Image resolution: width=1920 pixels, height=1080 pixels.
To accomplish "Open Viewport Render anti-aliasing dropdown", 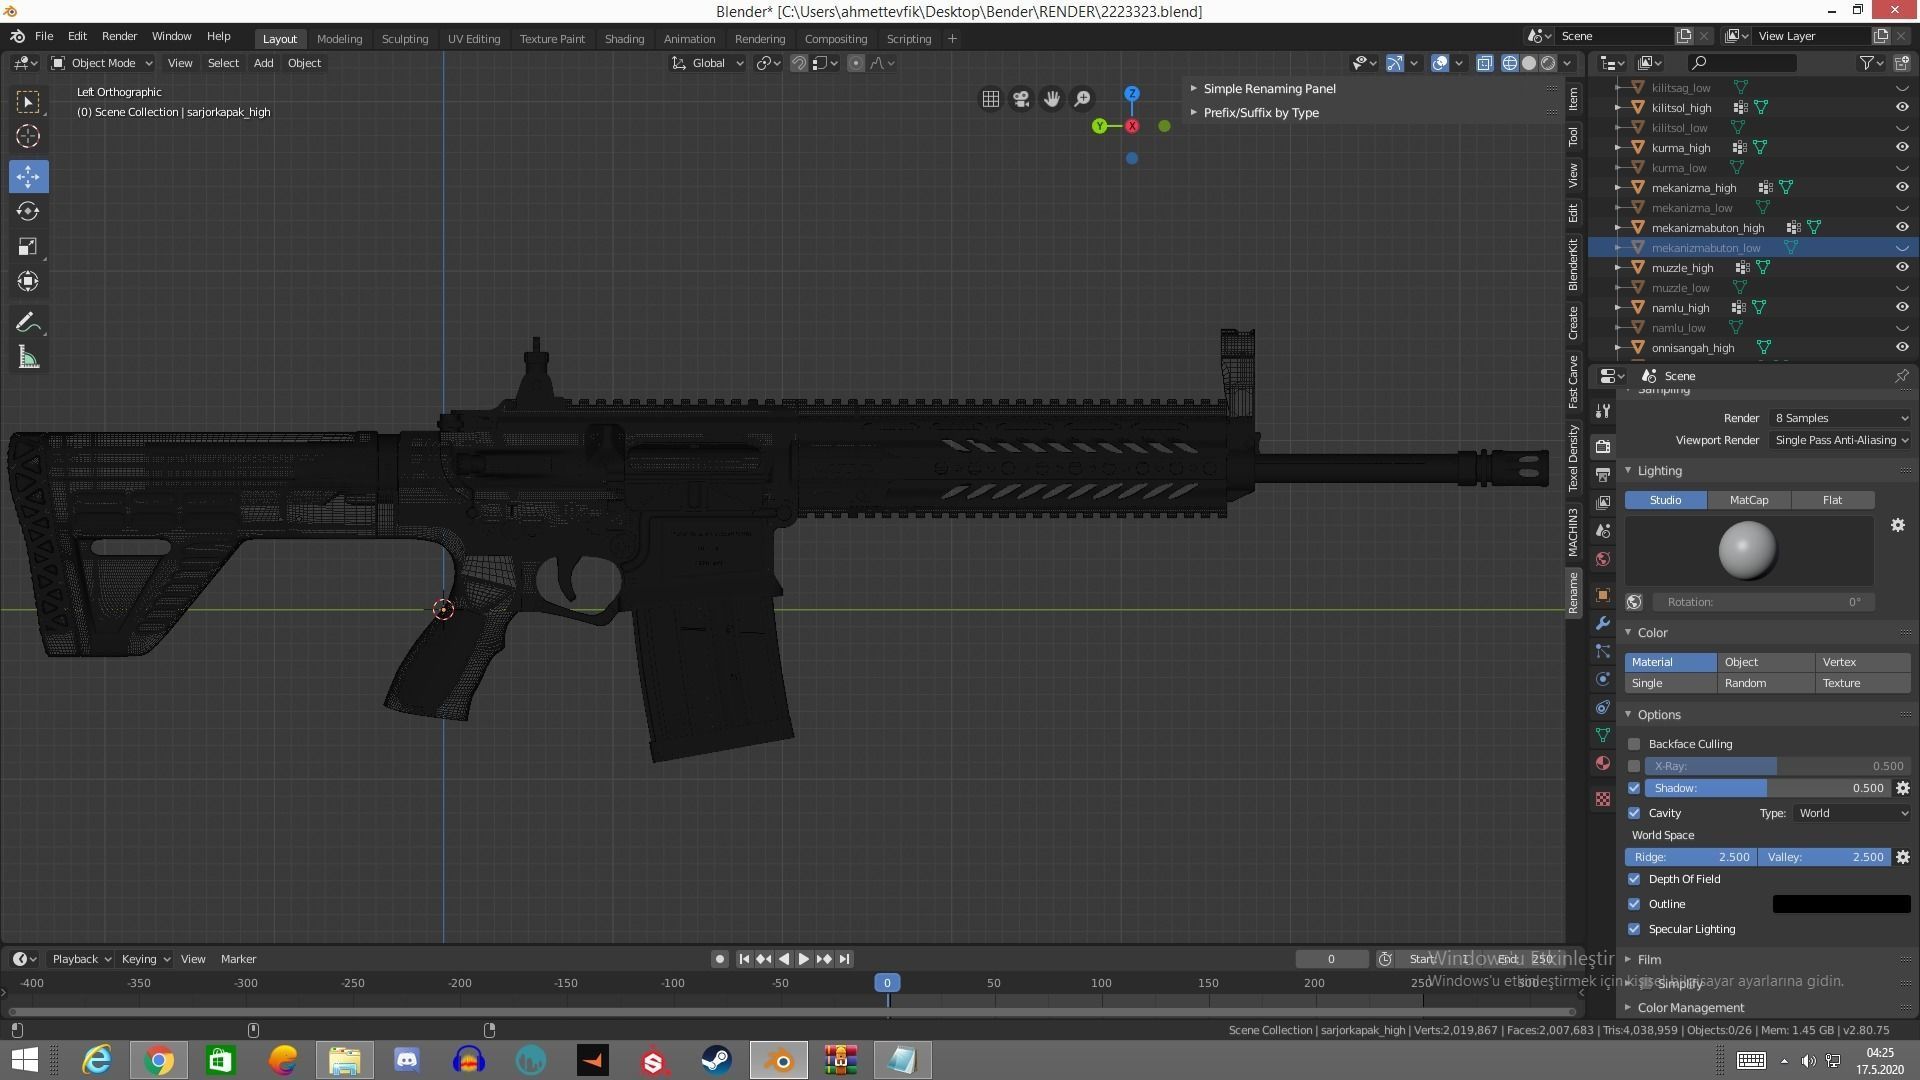I will (x=1840, y=440).
